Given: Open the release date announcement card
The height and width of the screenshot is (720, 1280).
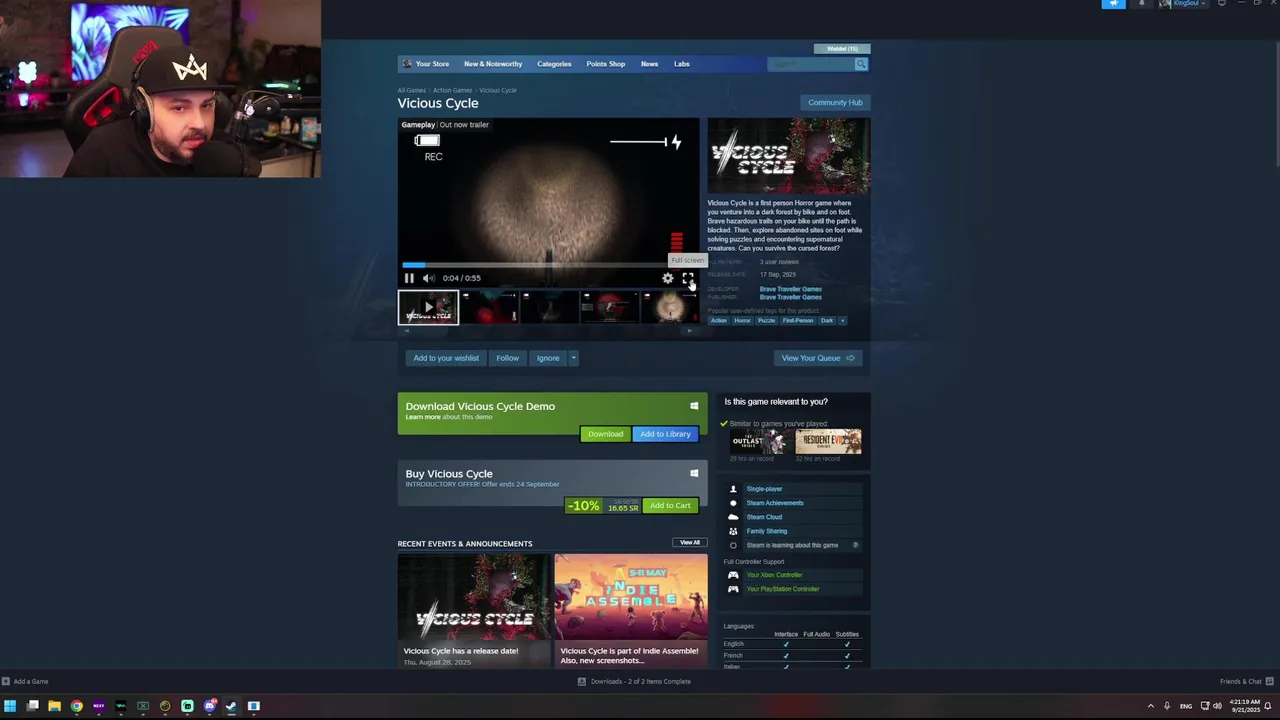Looking at the screenshot, I should coord(474,610).
